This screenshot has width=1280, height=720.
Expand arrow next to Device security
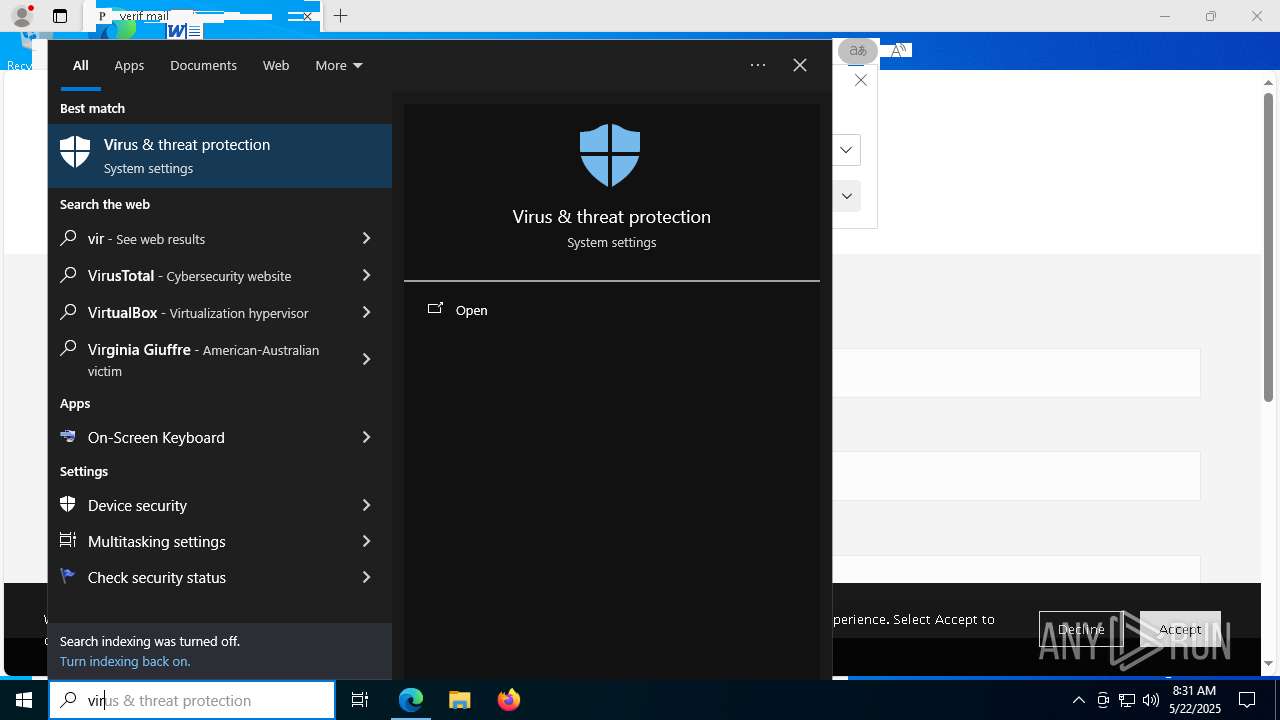pos(367,505)
